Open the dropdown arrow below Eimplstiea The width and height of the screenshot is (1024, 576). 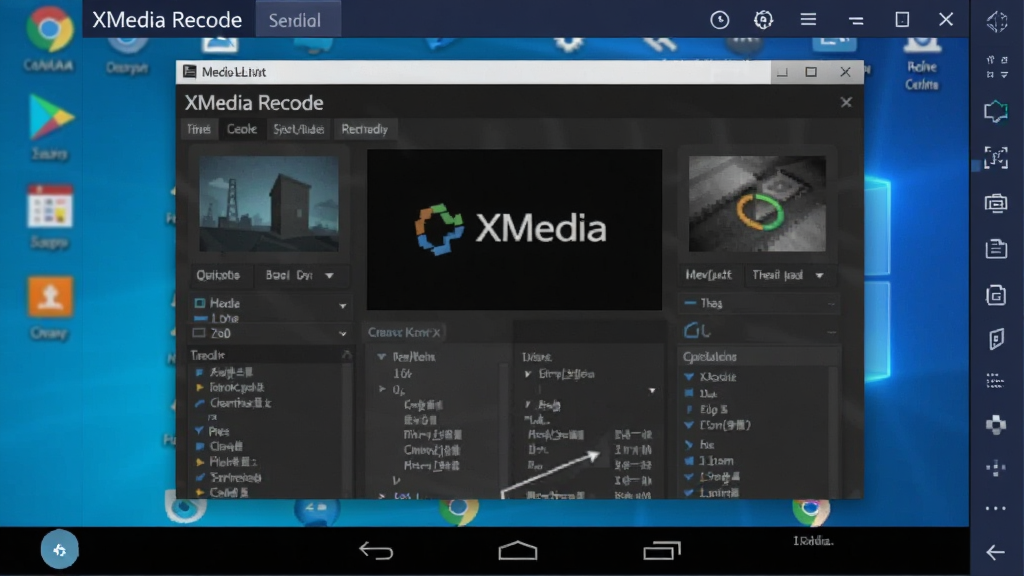pos(652,391)
